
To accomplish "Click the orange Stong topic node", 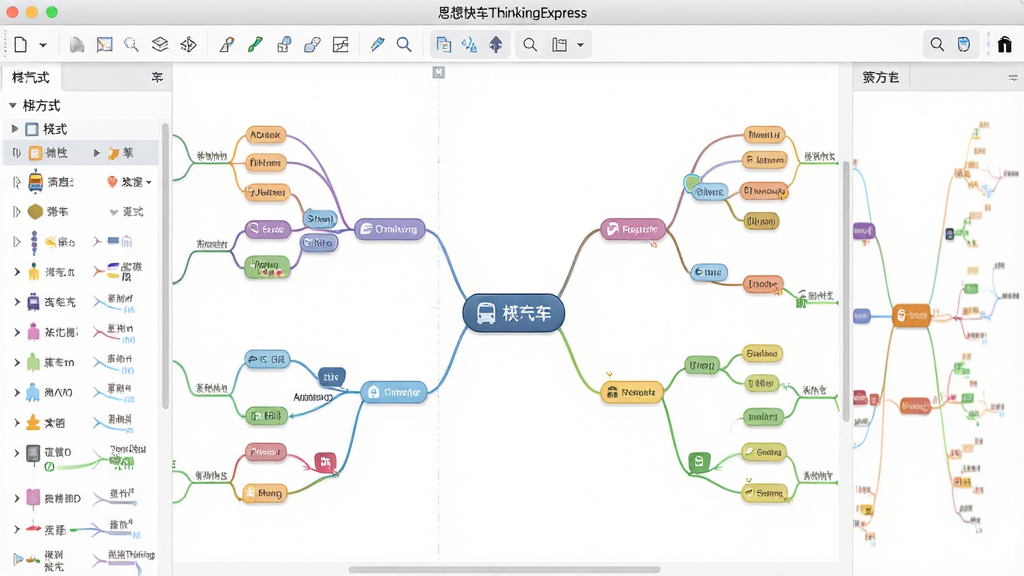I will point(264,493).
